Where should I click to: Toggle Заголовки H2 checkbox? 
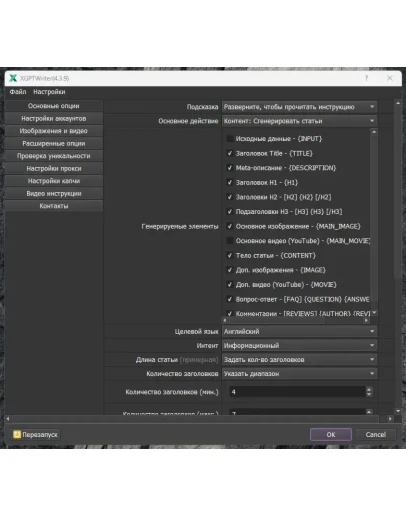[x=230, y=197]
